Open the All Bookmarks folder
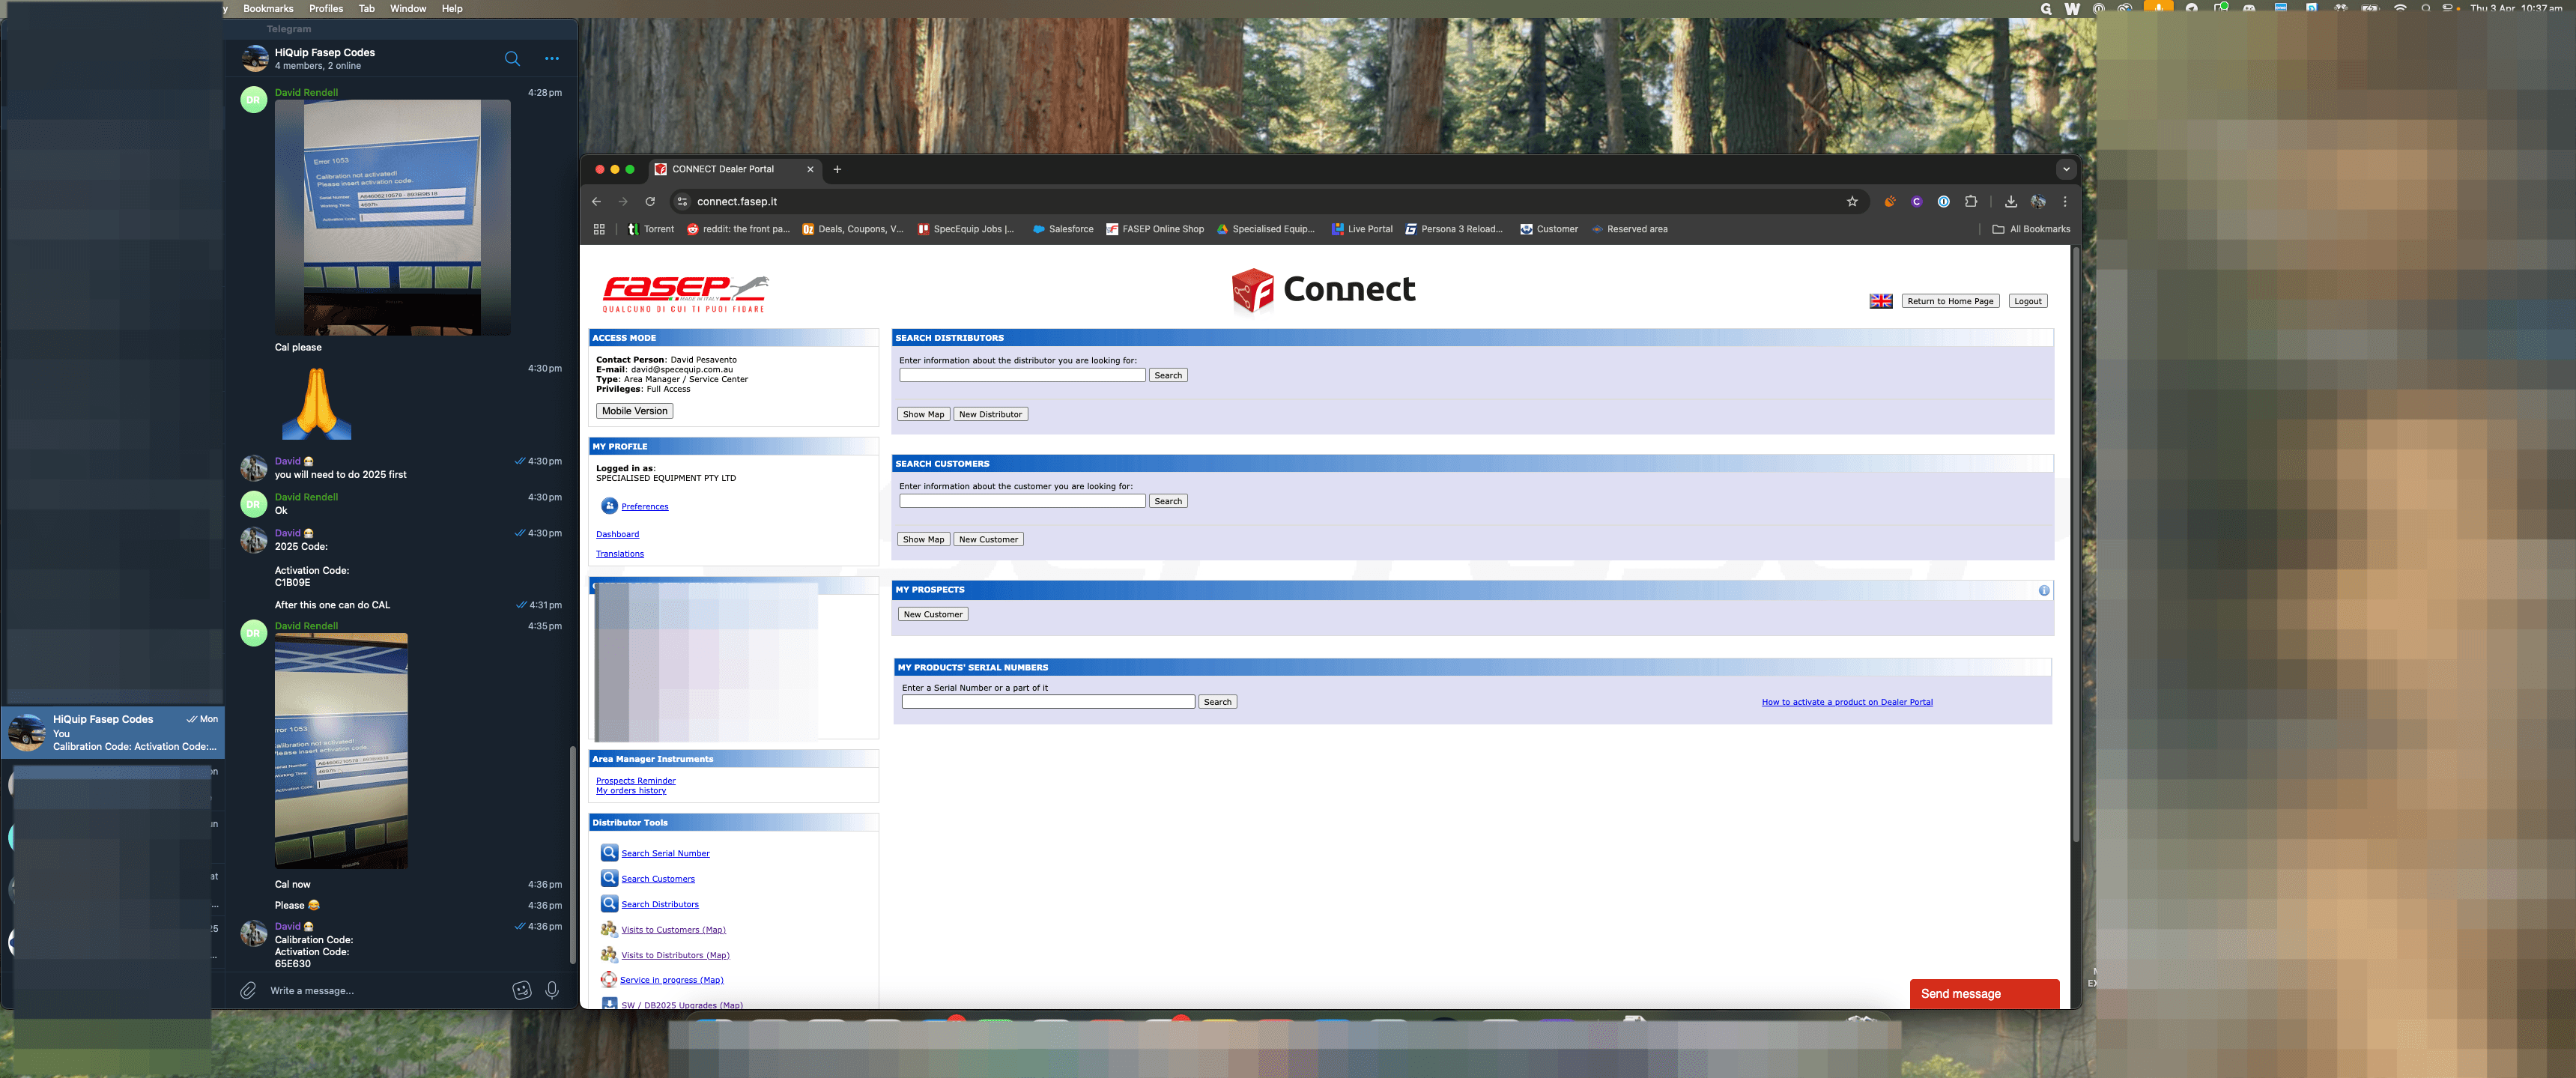This screenshot has height=1078, width=2576. 2031,229
